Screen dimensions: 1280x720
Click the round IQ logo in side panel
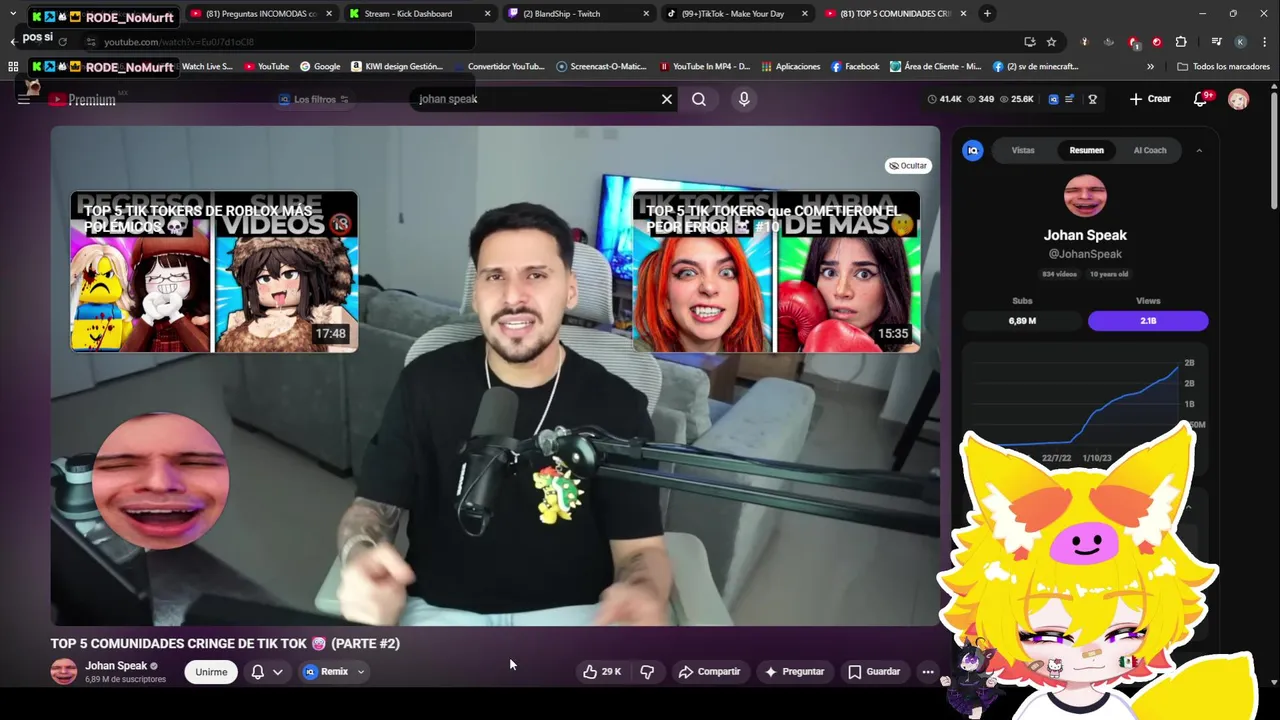click(x=973, y=150)
